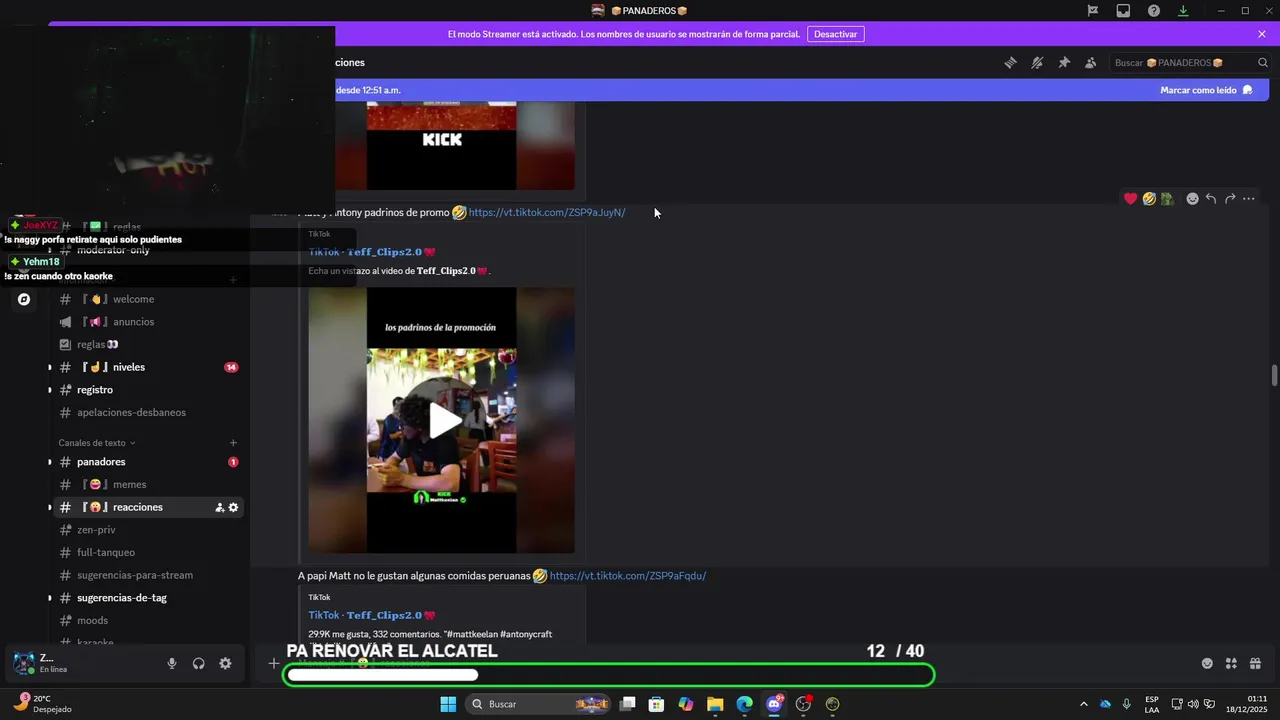1280x720 pixels.
Task: Open the Discover compass icon in server bar
Action: pos(24,299)
